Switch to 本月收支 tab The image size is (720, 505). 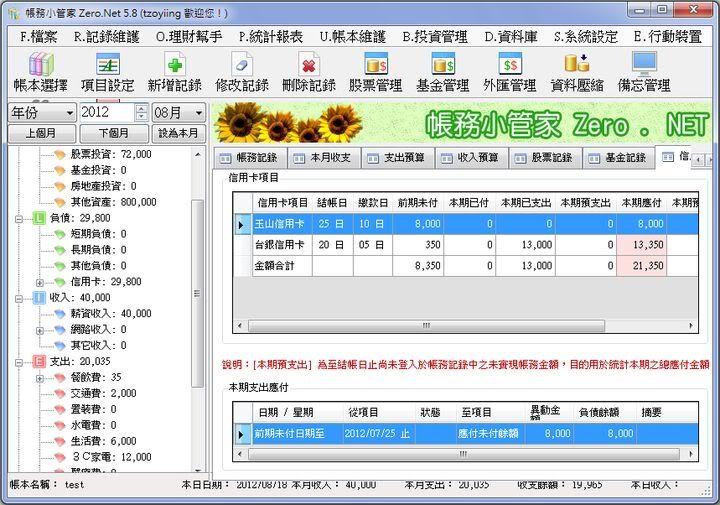(x=324, y=158)
